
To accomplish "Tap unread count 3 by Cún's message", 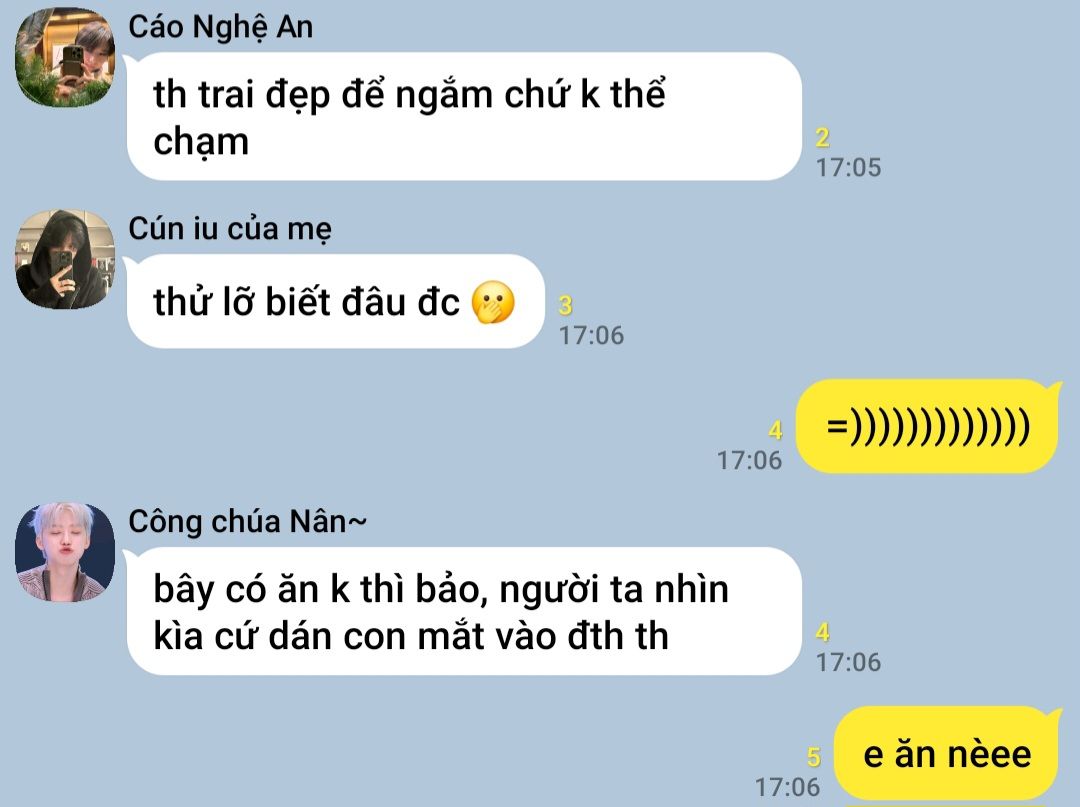I will coord(565,305).
